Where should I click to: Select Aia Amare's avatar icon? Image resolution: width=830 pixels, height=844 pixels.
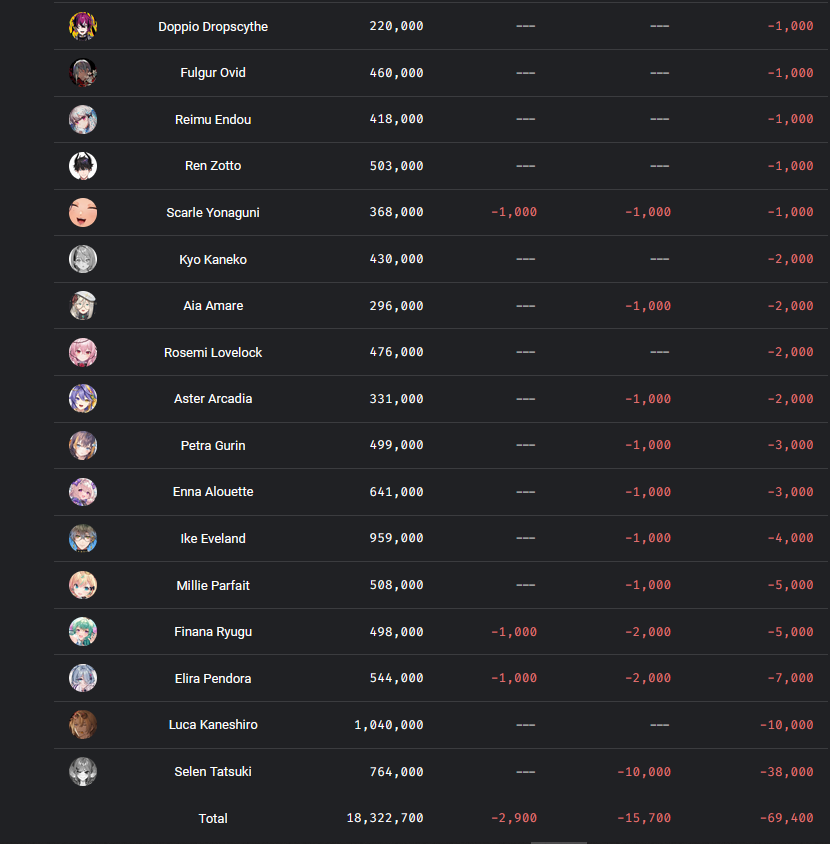[x=83, y=306]
